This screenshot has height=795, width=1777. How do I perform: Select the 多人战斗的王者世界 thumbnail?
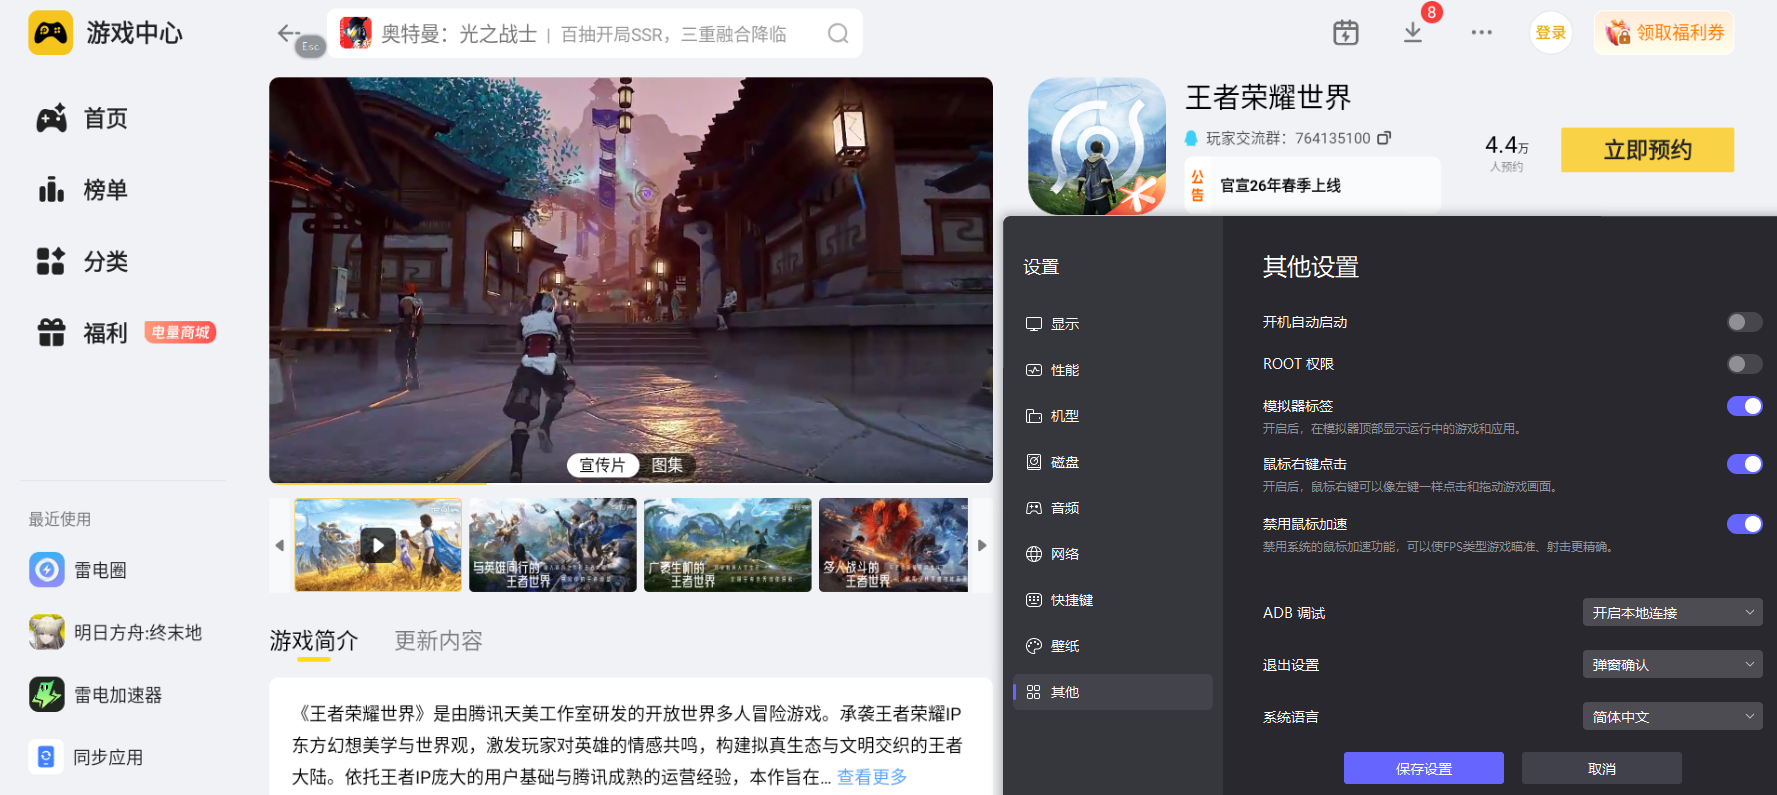point(893,545)
